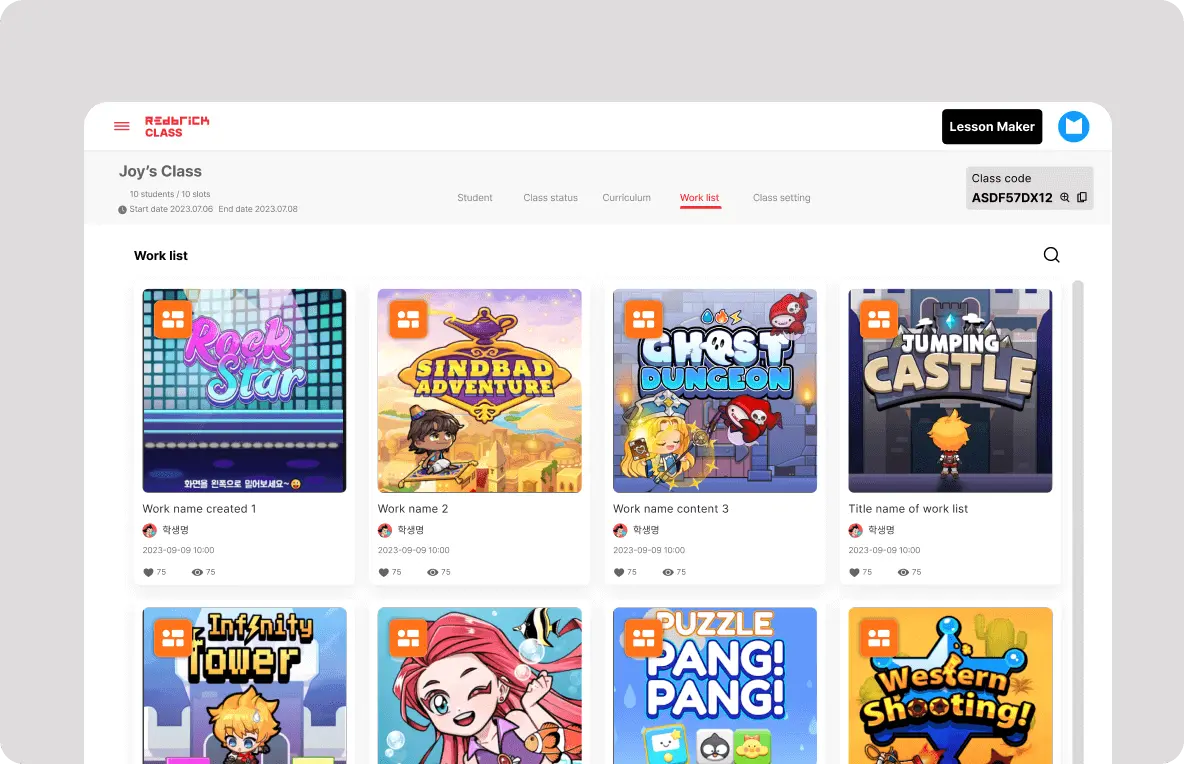Zoom the class code with magnifier icon
1186x764 pixels.
pyautogui.click(x=1065, y=197)
